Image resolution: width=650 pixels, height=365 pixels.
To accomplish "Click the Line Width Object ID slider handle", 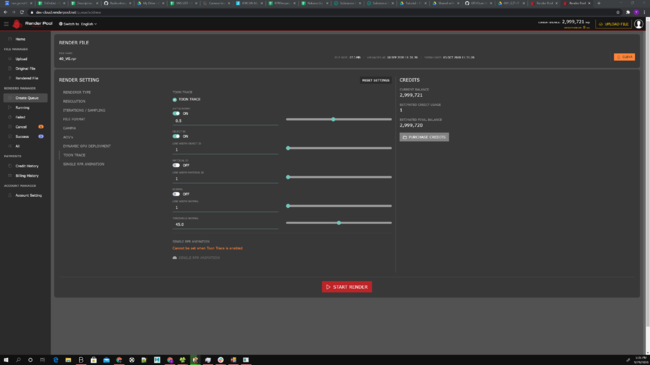I will 288,148.
